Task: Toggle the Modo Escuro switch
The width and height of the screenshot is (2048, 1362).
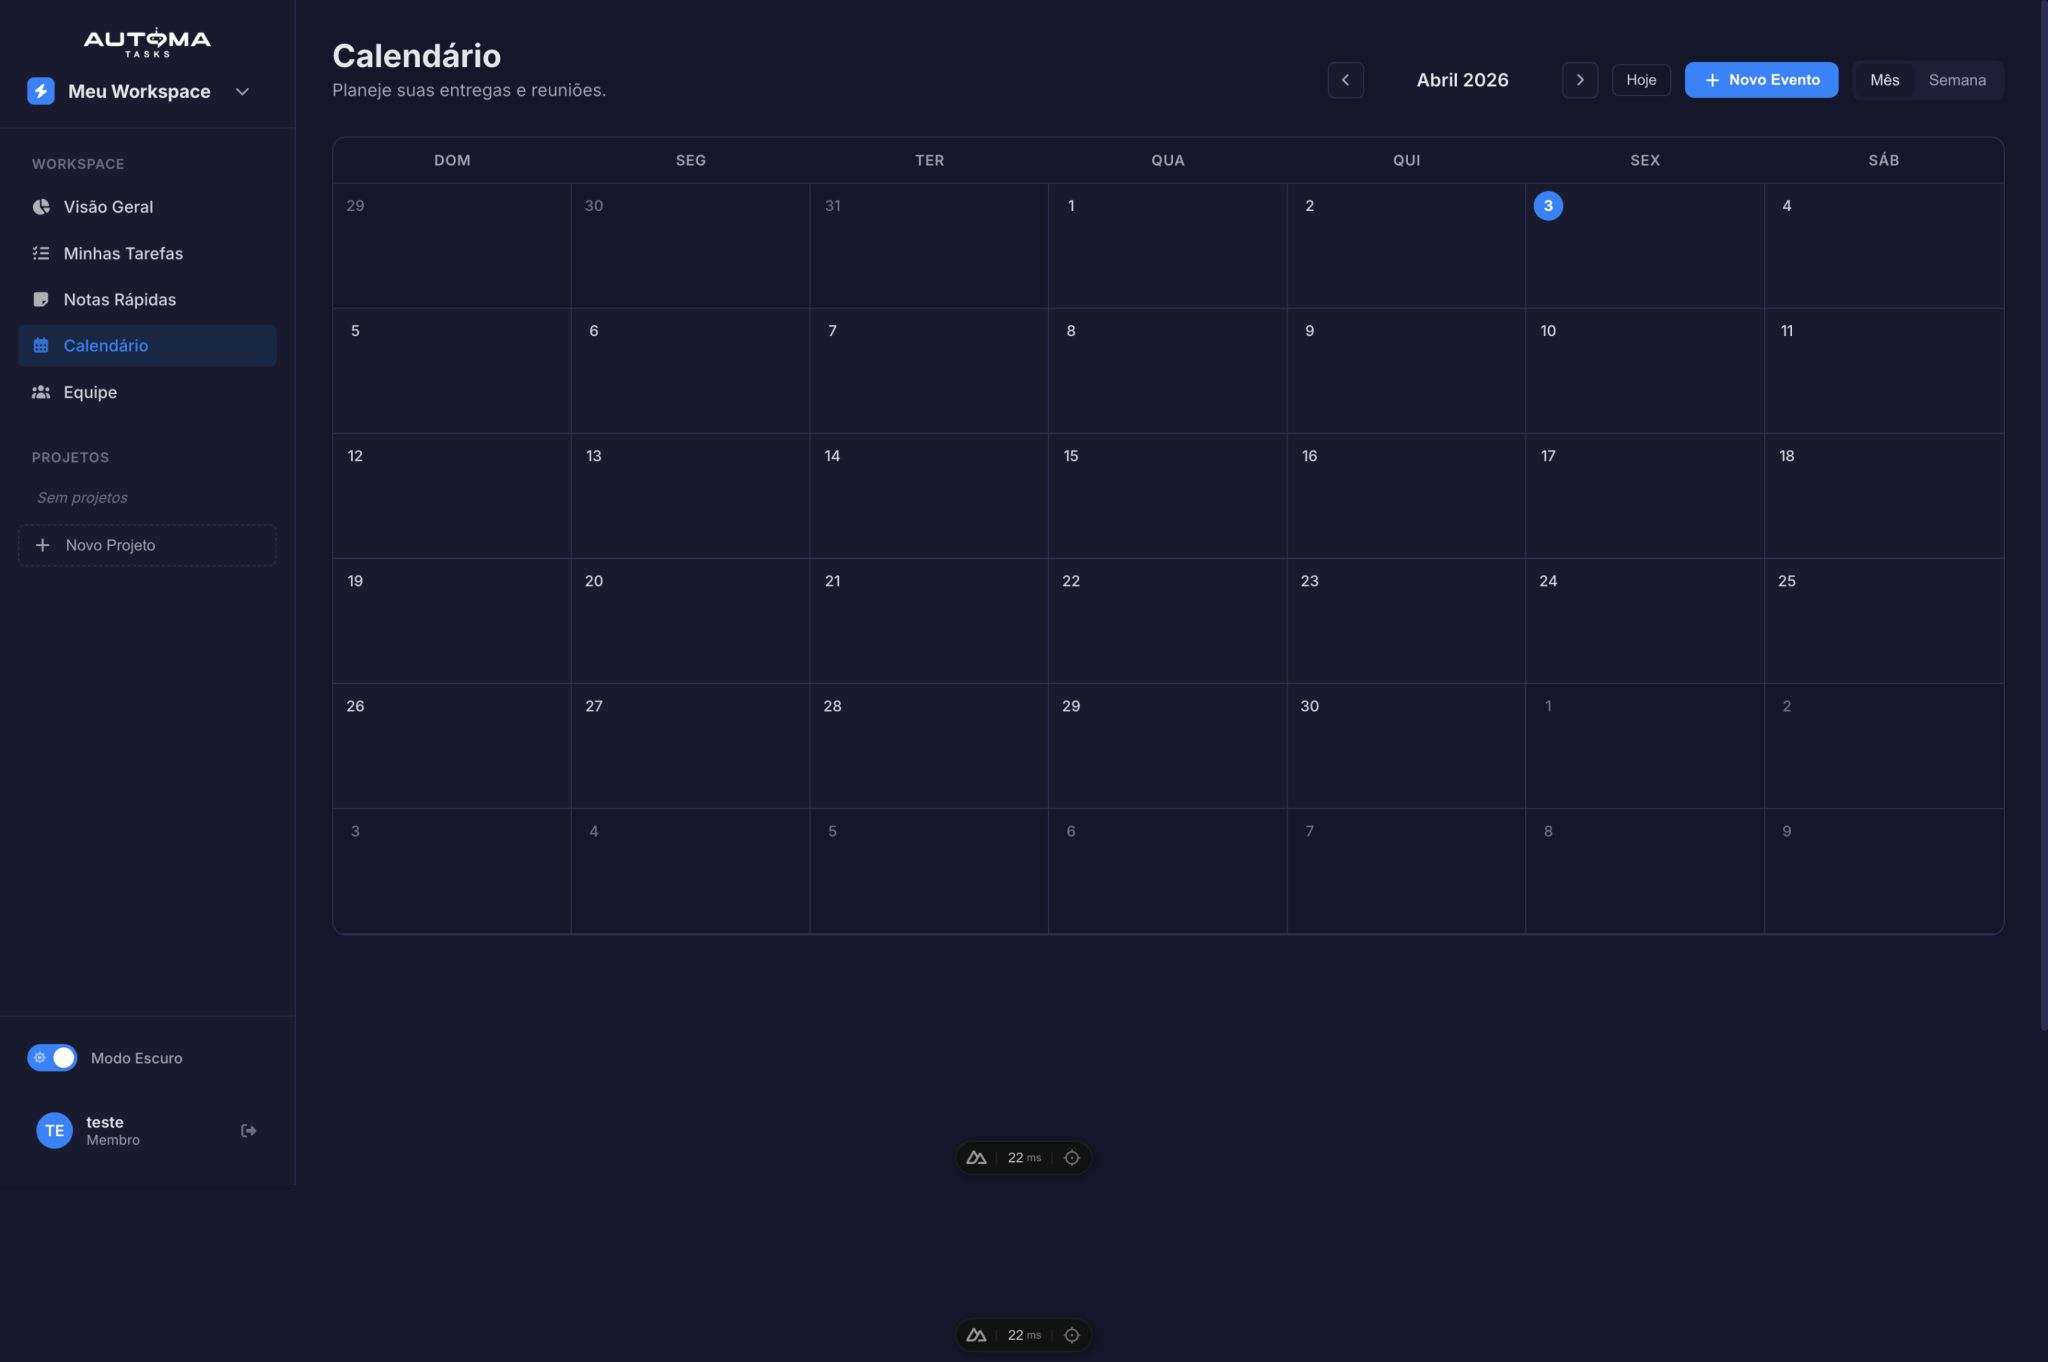Action: pos(52,1058)
